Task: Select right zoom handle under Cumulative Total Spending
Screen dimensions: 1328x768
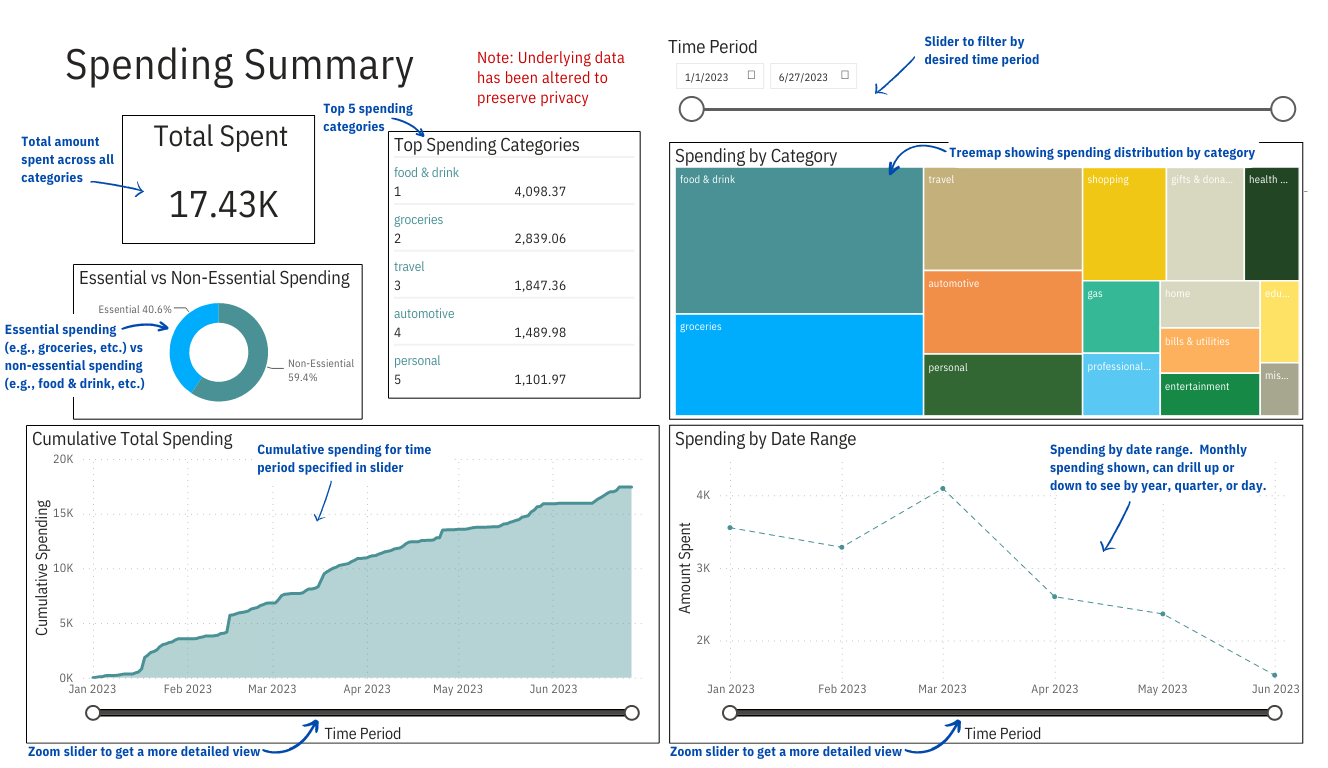Action: [631, 712]
